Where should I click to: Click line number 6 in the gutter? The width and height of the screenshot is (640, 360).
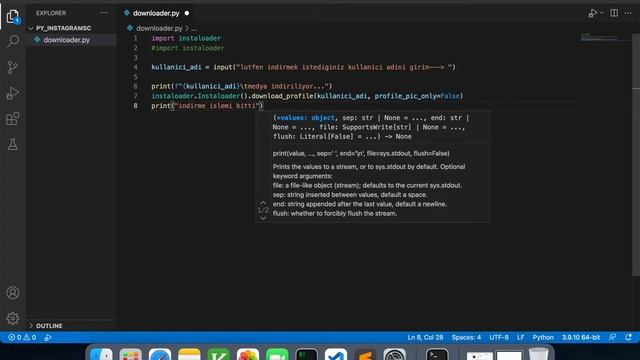(136, 86)
